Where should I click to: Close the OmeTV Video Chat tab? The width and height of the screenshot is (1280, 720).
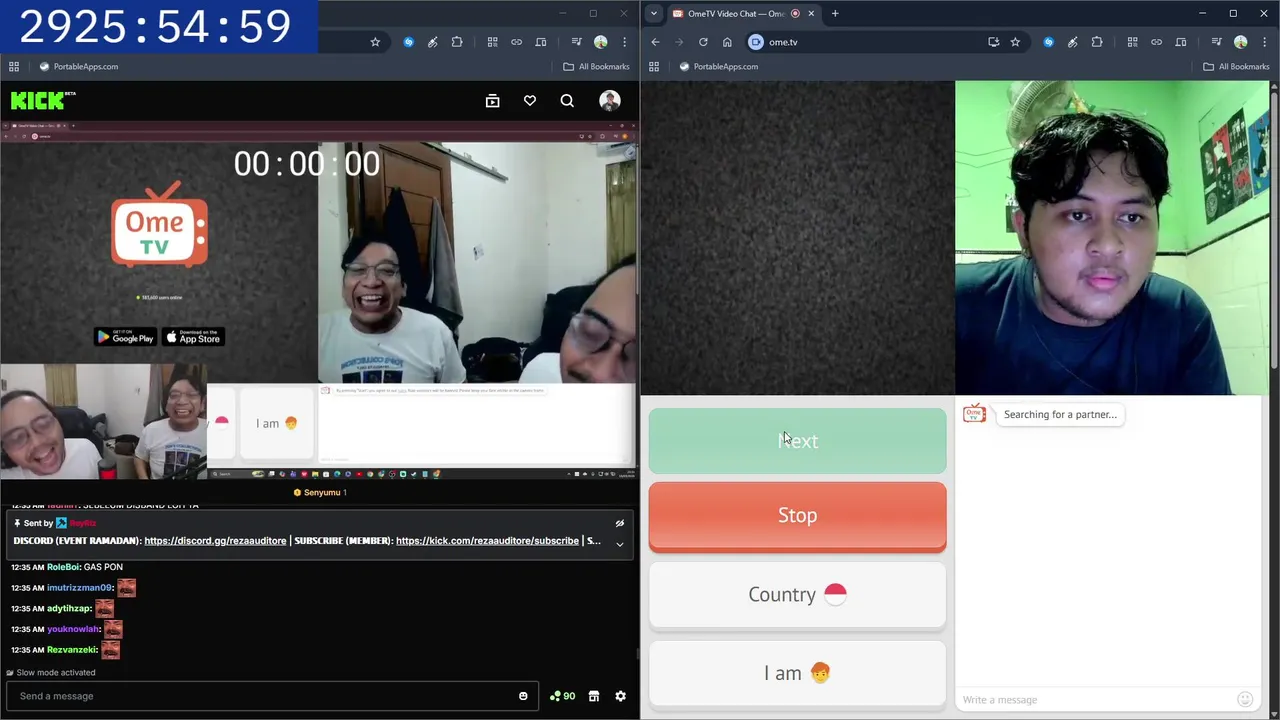[811, 13]
